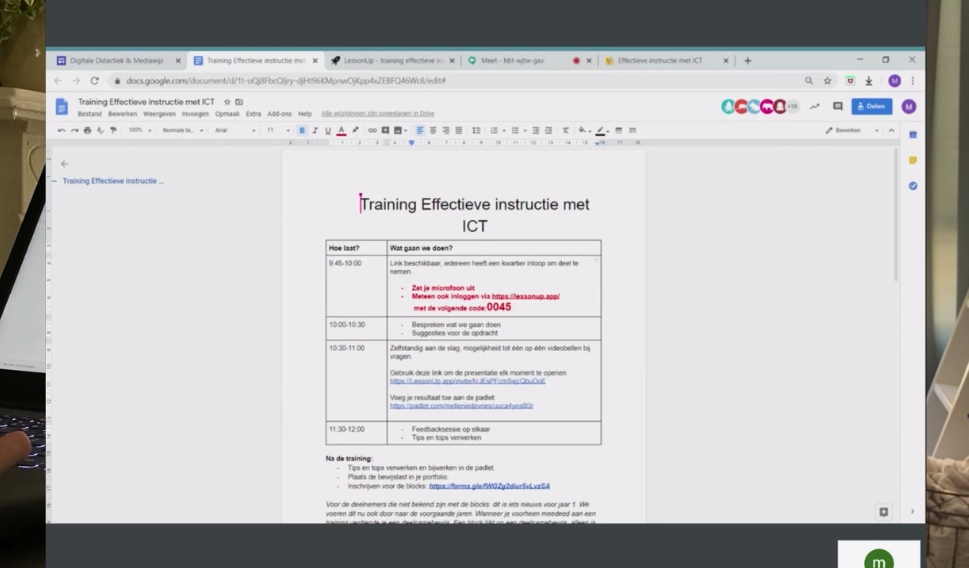The height and width of the screenshot is (568, 969).
Task: Decrease indent
Action: click(535, 130)
